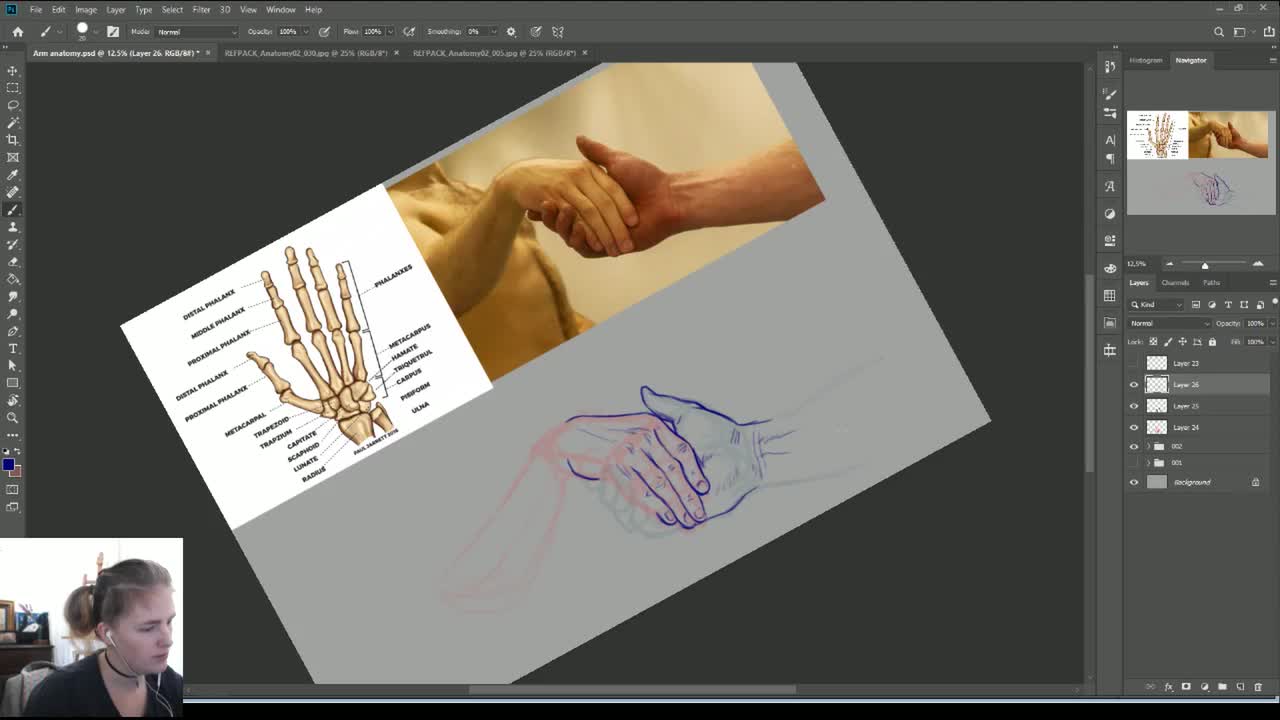Hide the Background layer

[1134, 482]
